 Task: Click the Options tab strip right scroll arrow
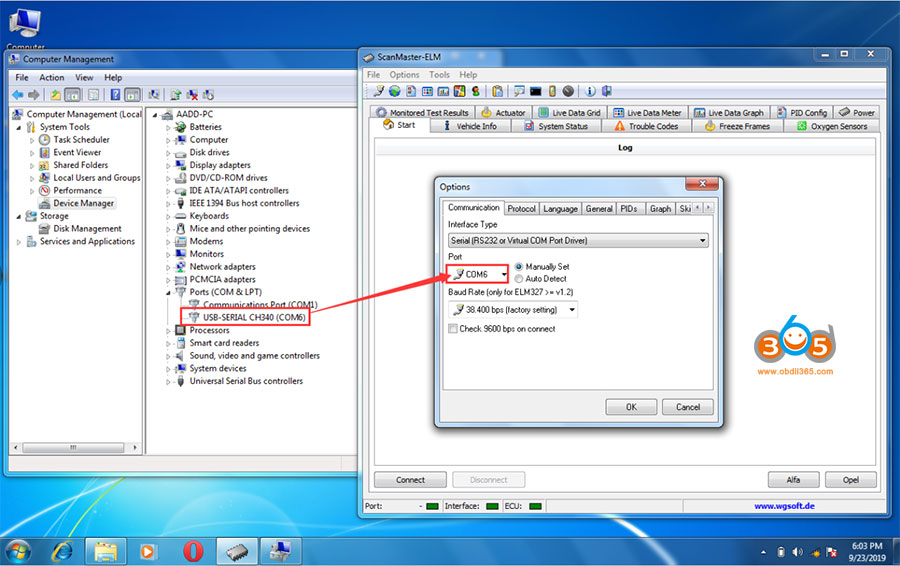pyautogui.click(x=708, y=207)
